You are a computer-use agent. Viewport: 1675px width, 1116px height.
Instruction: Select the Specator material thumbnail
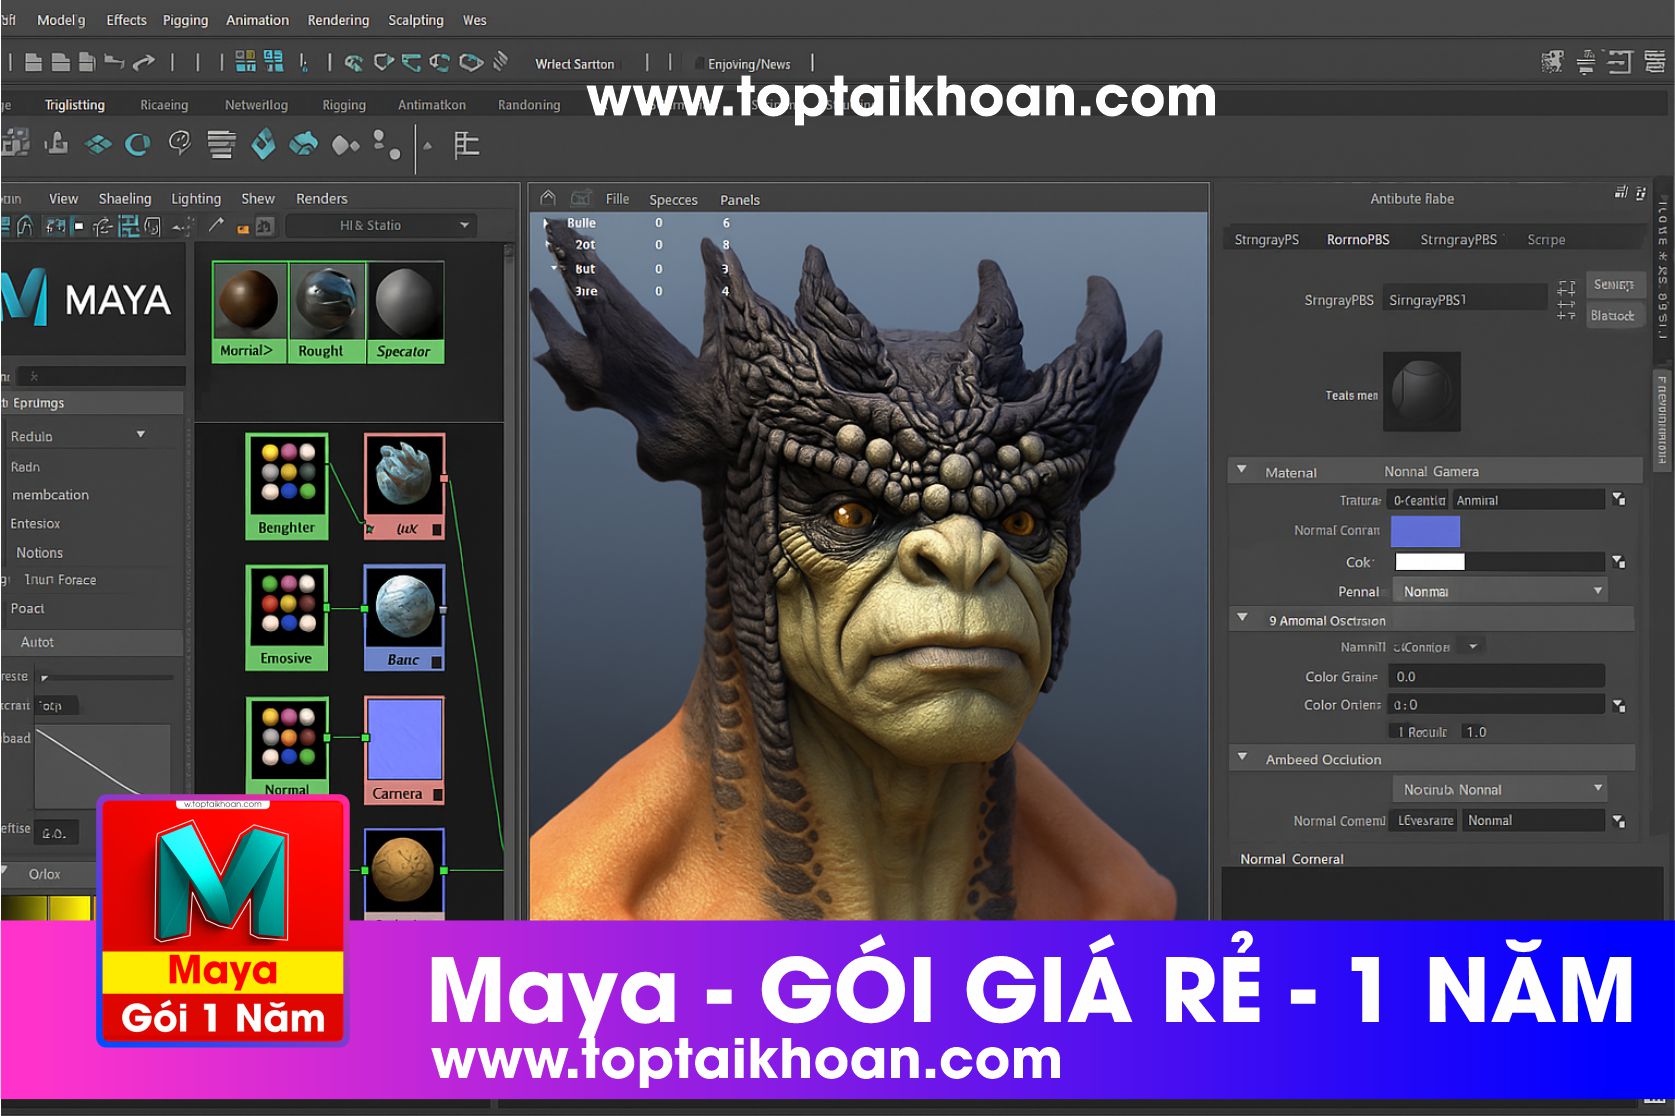[405, 311]
